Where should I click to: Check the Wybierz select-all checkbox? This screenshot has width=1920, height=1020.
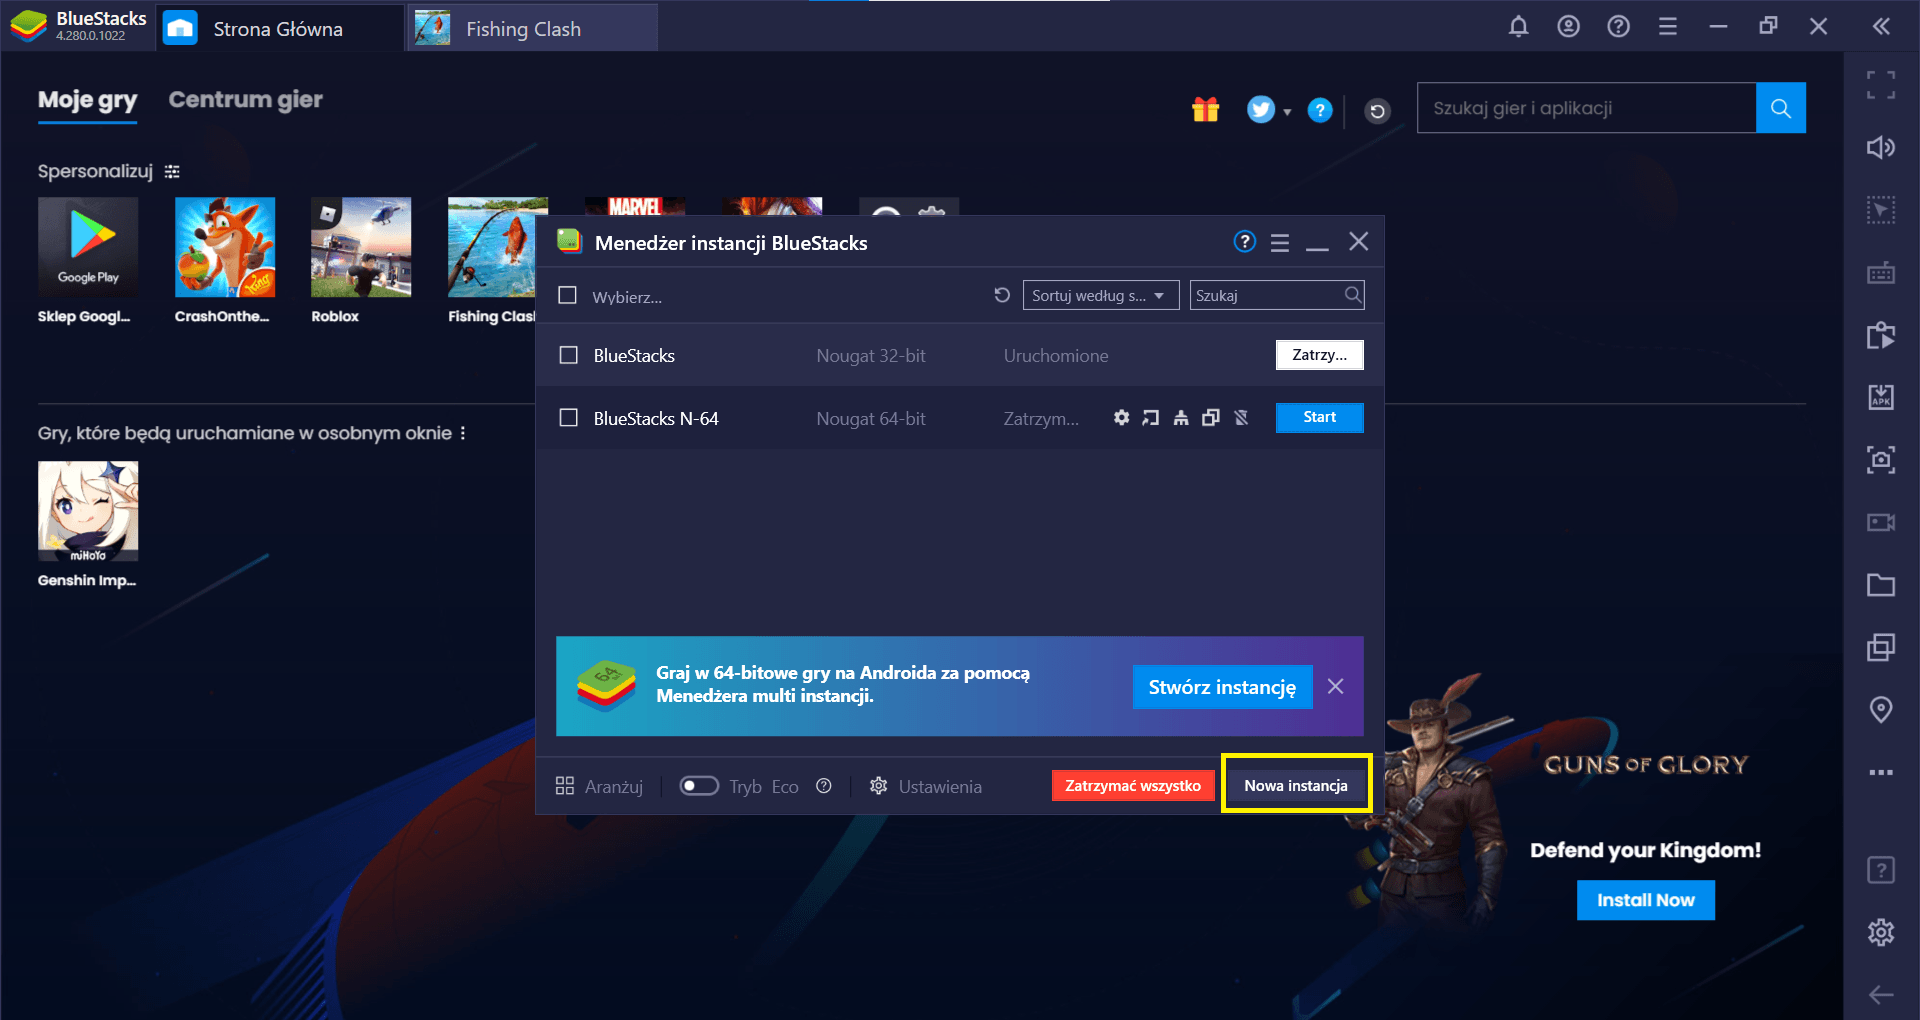pos(568,296)
